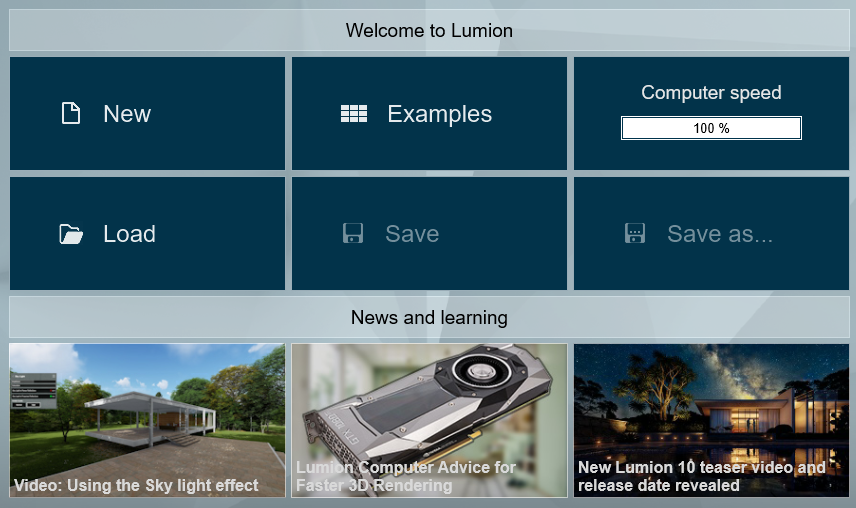Click the floppy disk icon beside Save
The width and height of the screenshot is (856, 508).
[x=352, y=234]
